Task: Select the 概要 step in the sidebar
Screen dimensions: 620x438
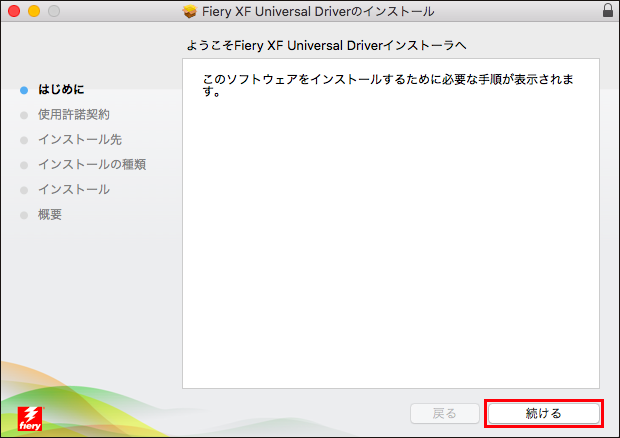Action: (x=50, y=215)
